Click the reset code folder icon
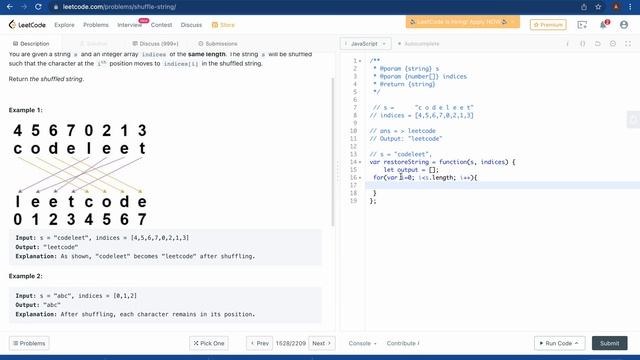The width and height of the screenshot is (640, 360). click(x=598, y=44)
